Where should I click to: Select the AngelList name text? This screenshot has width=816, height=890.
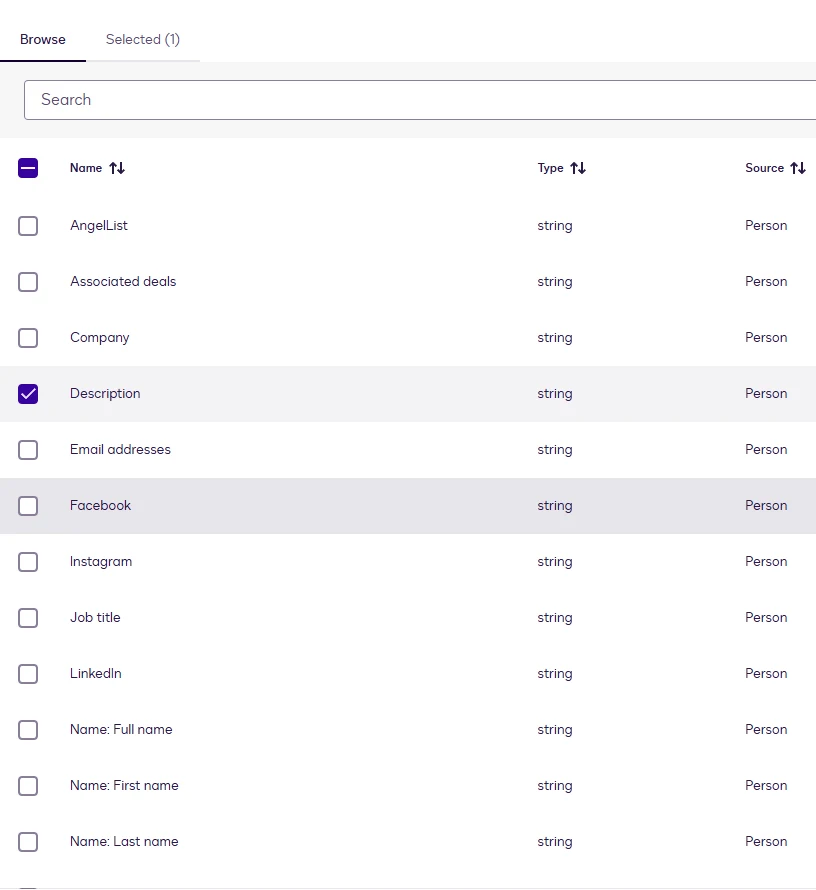99,225
